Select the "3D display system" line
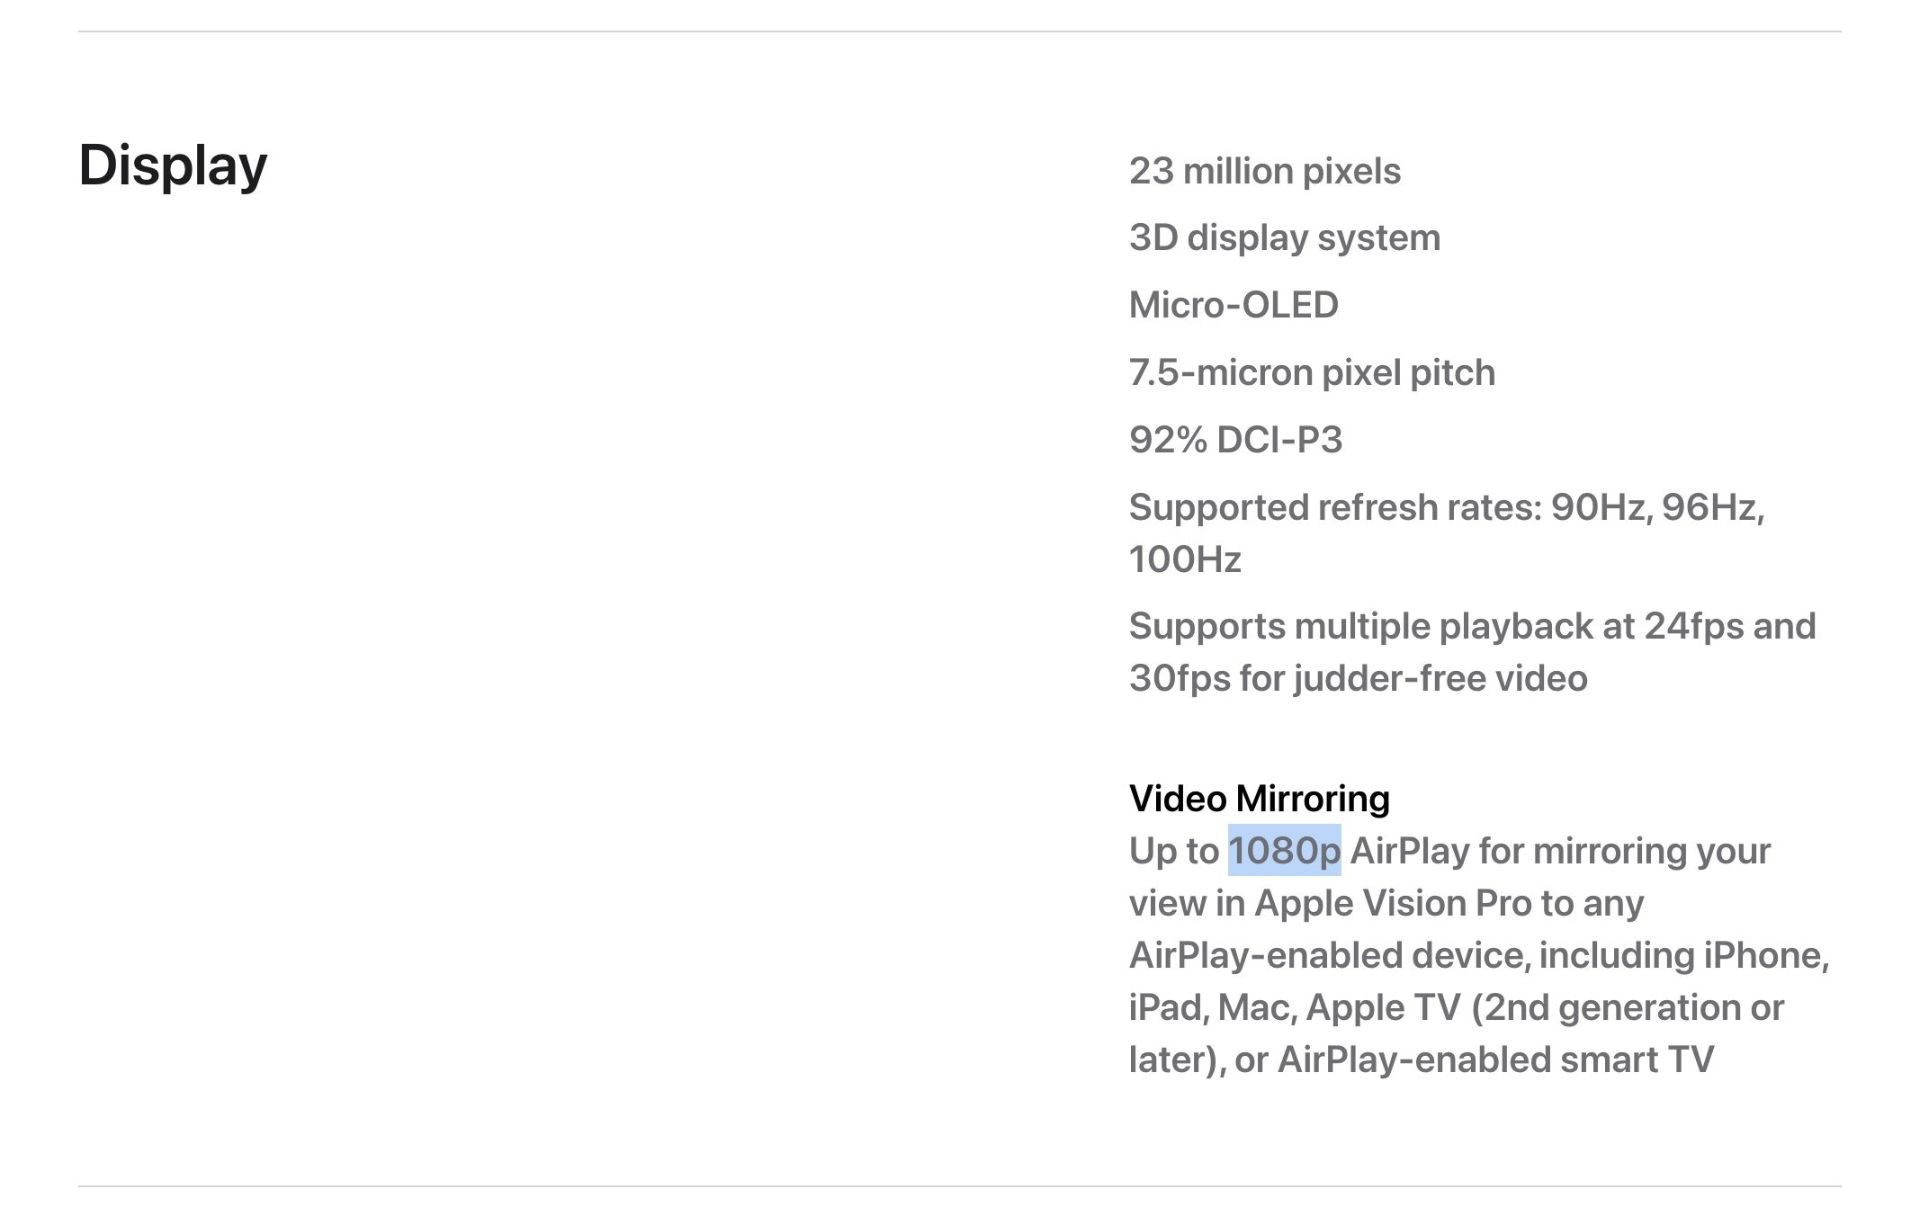Viewport: 1920px width, 1207px height. [1284, 238]
